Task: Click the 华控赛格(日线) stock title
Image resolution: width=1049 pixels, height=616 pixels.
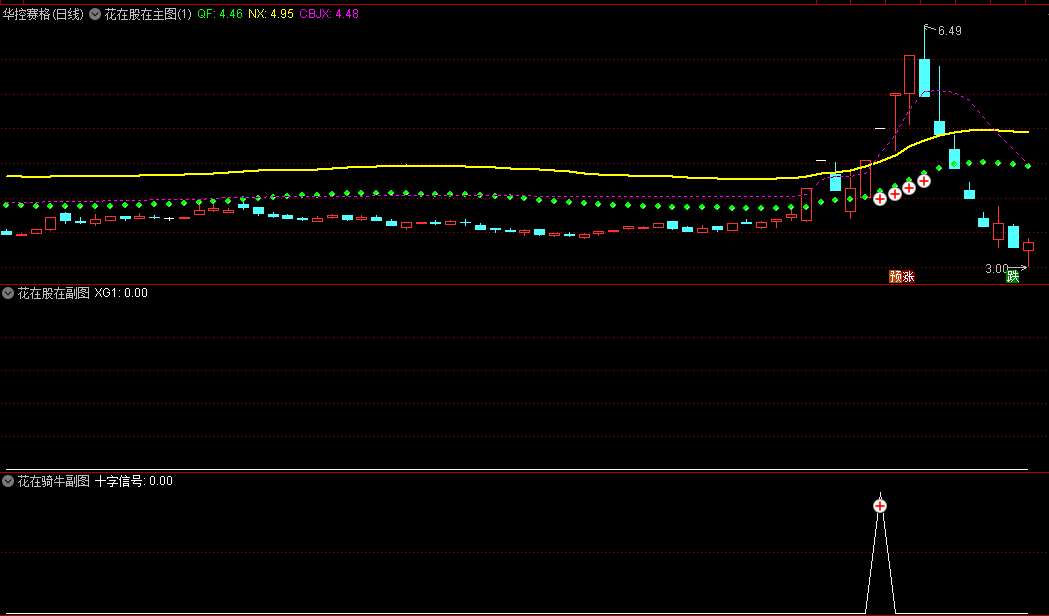Action: 44,15
